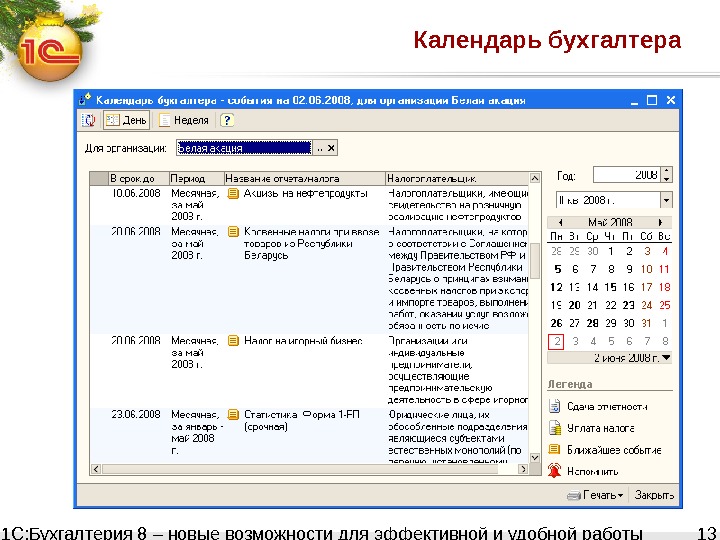The image size is (720, 540).
Task: Go to next month in calendar
Action: click(x=660, y=223)
